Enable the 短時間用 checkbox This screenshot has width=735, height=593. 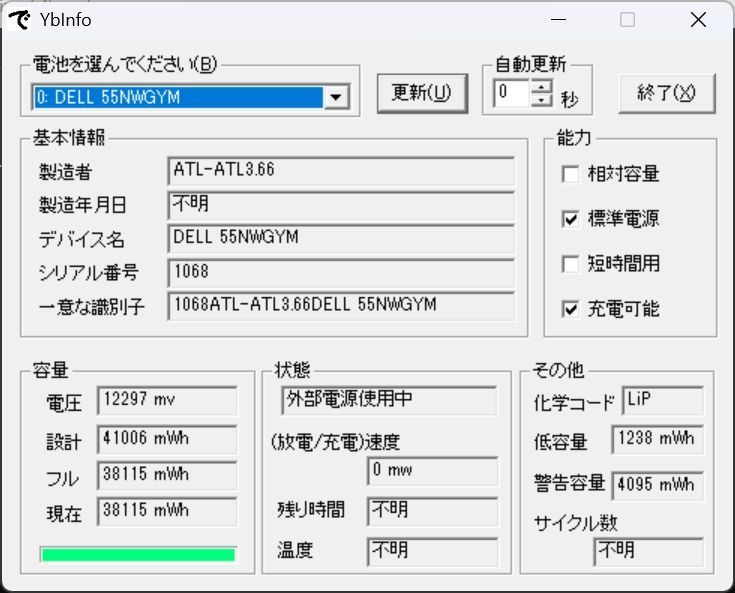point(571,264)
